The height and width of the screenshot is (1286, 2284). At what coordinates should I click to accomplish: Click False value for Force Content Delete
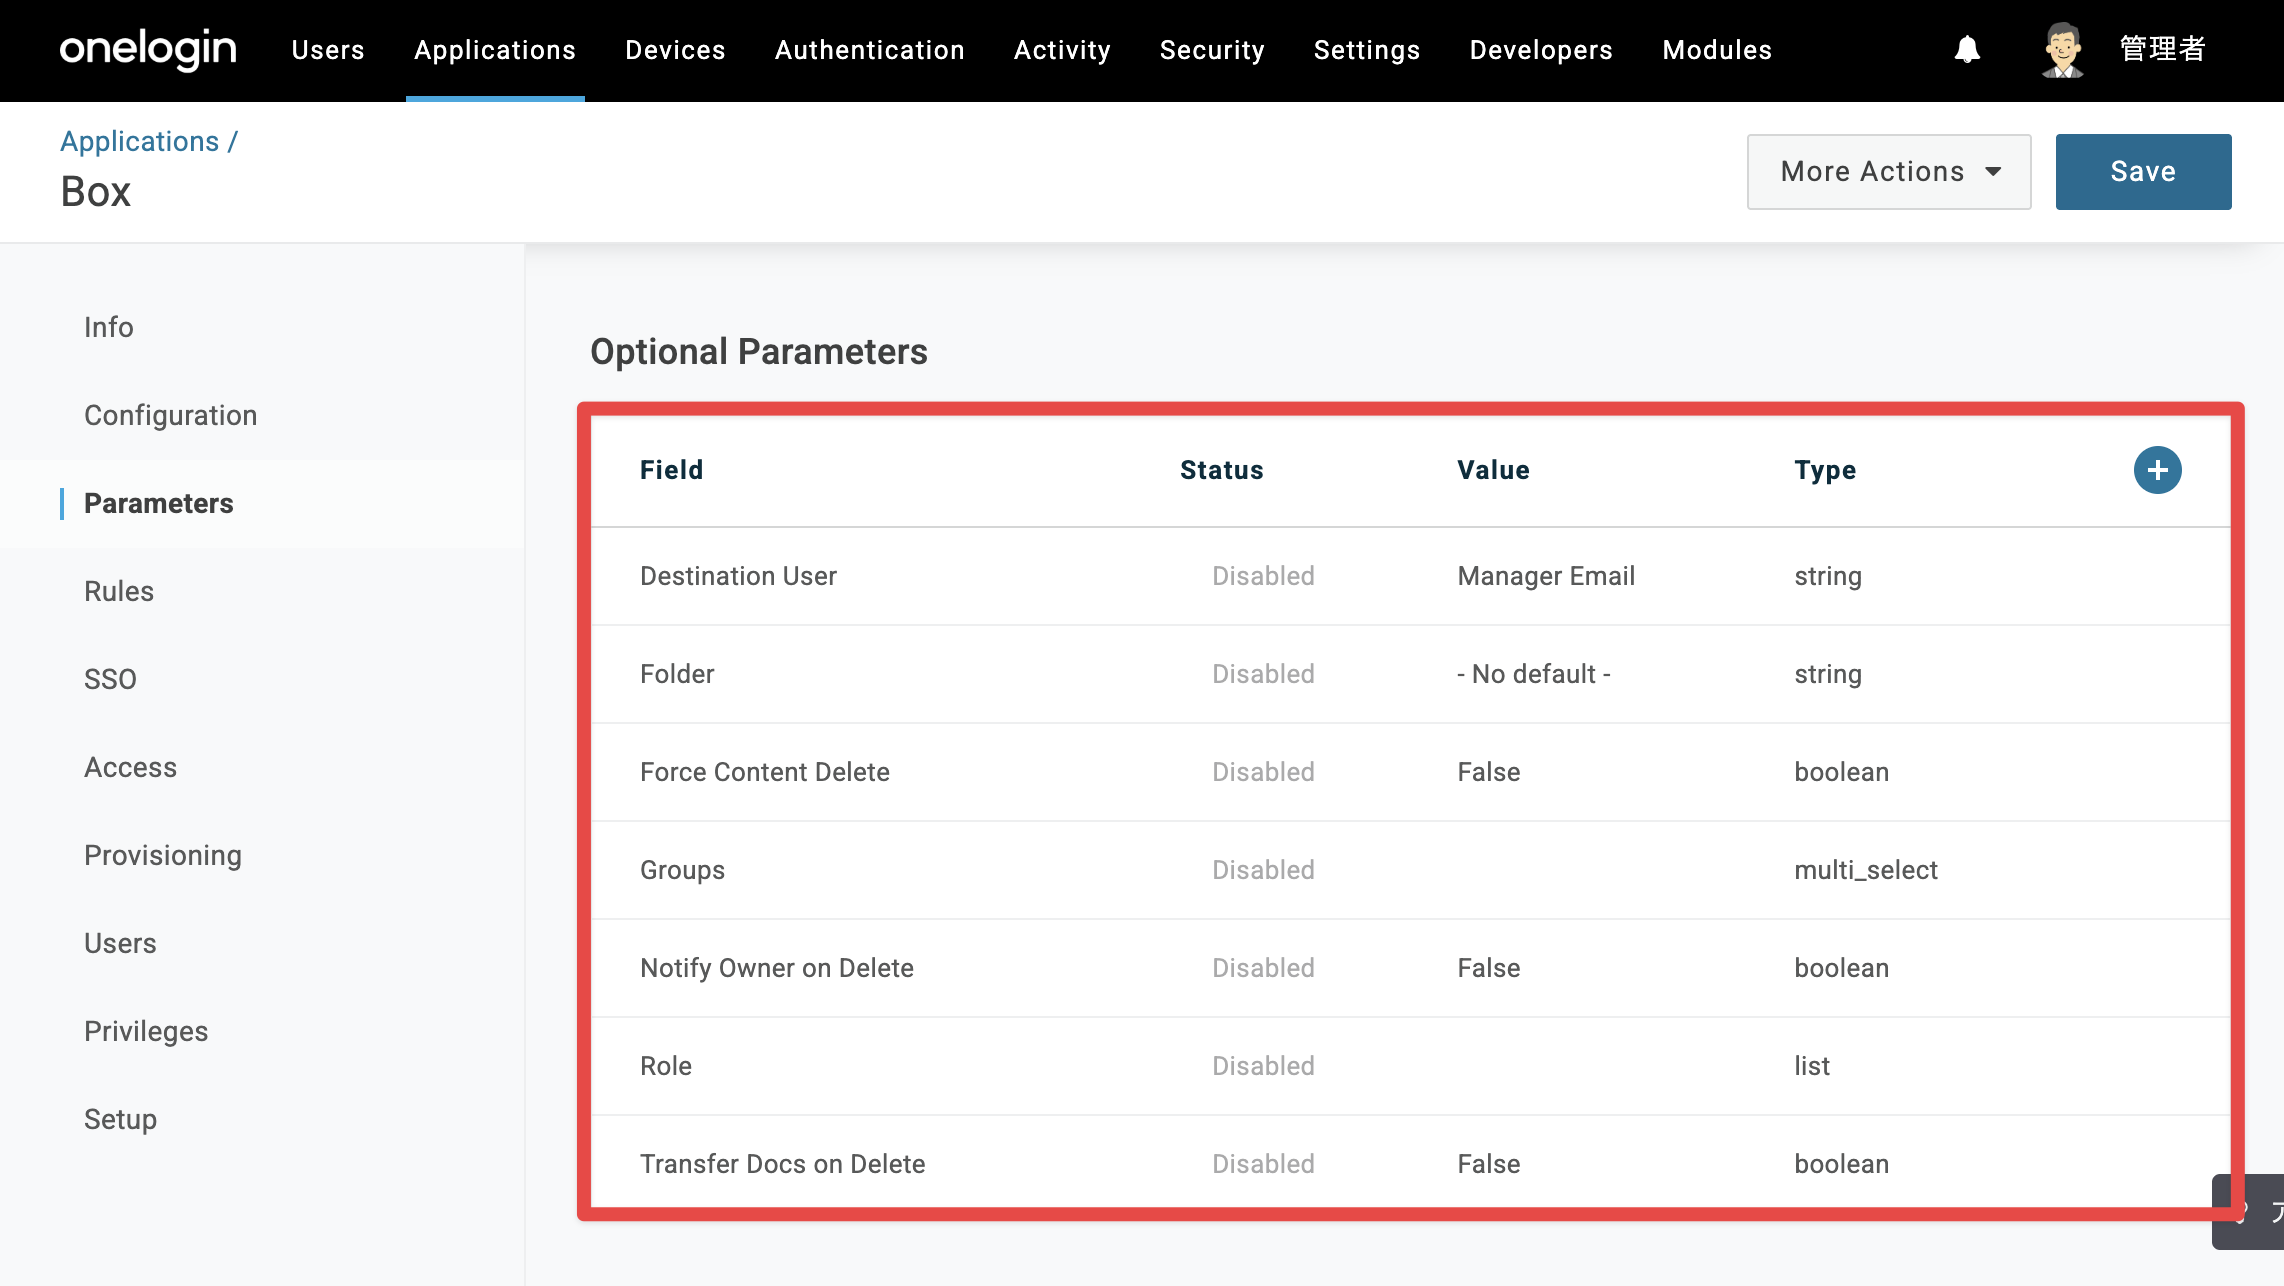coord(1489,772)
